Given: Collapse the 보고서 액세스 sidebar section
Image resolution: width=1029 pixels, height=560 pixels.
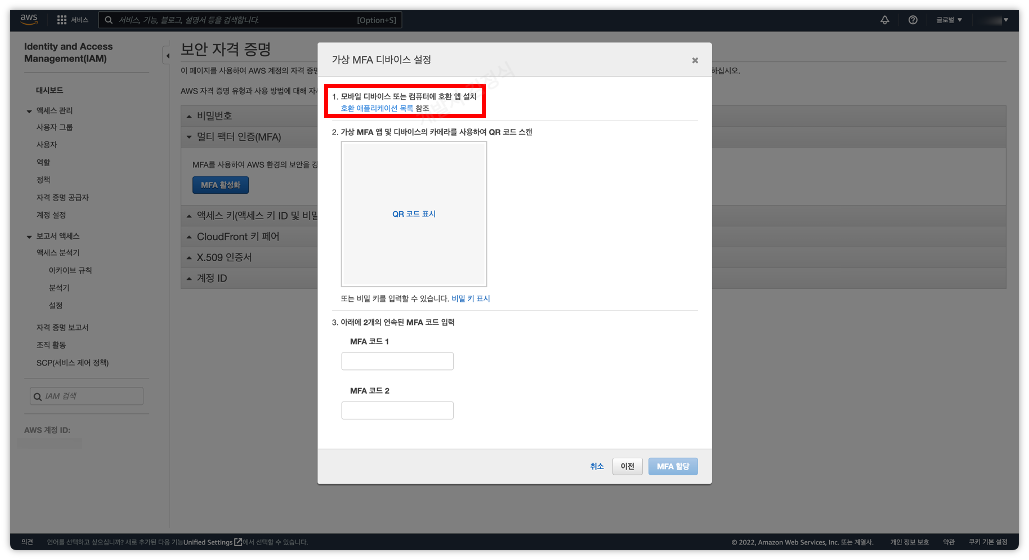Looking at the screenshot, I should coord(29,236).
